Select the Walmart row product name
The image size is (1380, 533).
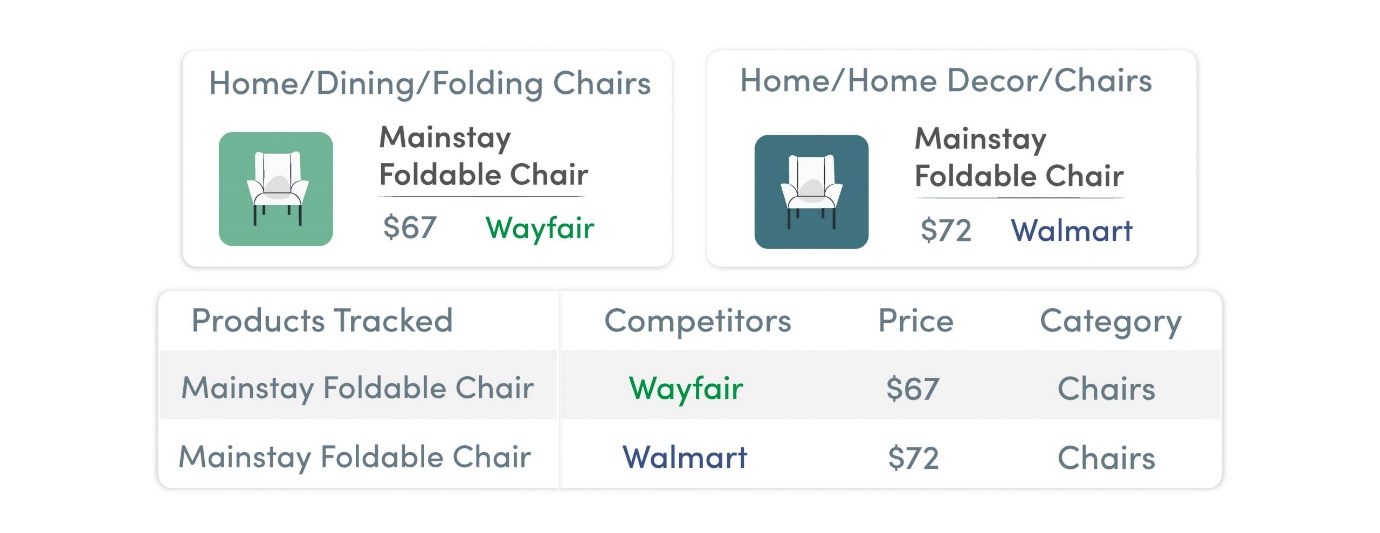pyautogui.click(x=355, y=457)
